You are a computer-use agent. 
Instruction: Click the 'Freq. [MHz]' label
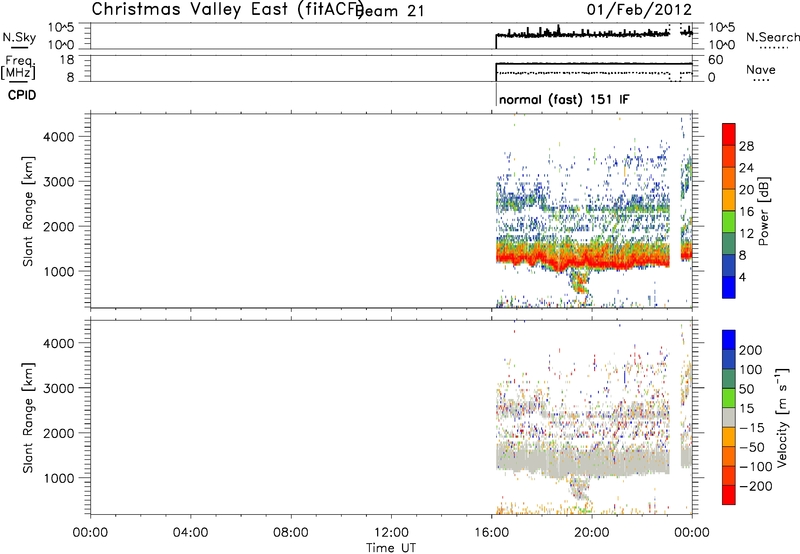18,67
